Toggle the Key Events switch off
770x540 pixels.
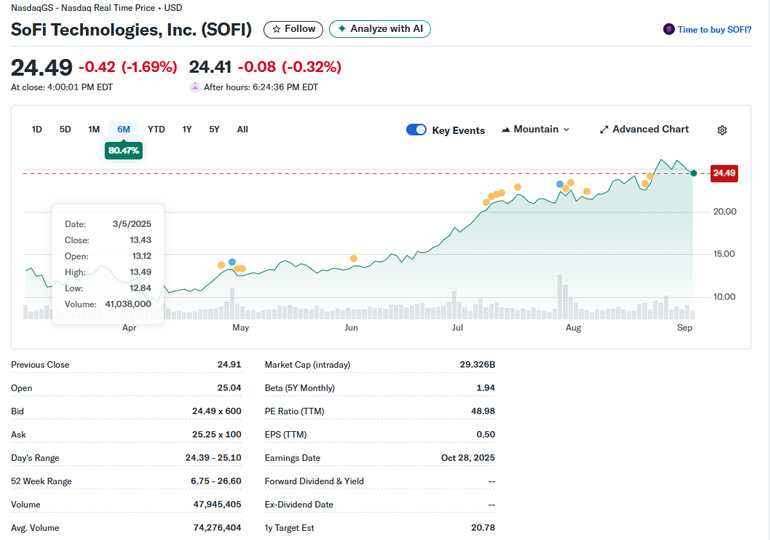click(x=416, y=130)
